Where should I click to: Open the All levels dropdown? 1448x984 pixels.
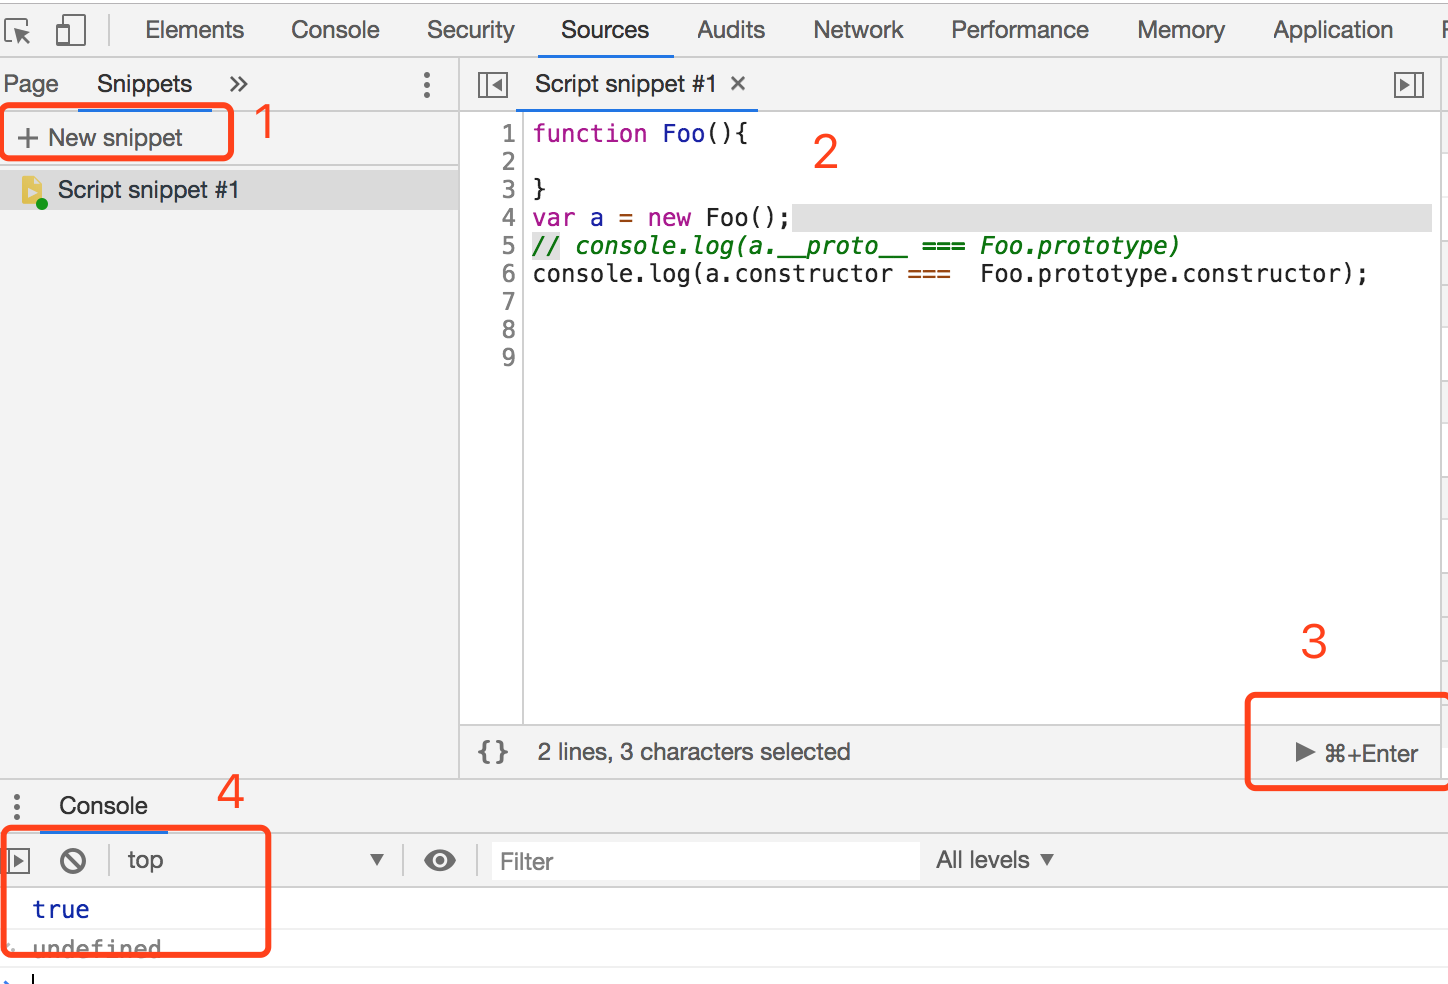pyautogui.click(x=995, y=860)
